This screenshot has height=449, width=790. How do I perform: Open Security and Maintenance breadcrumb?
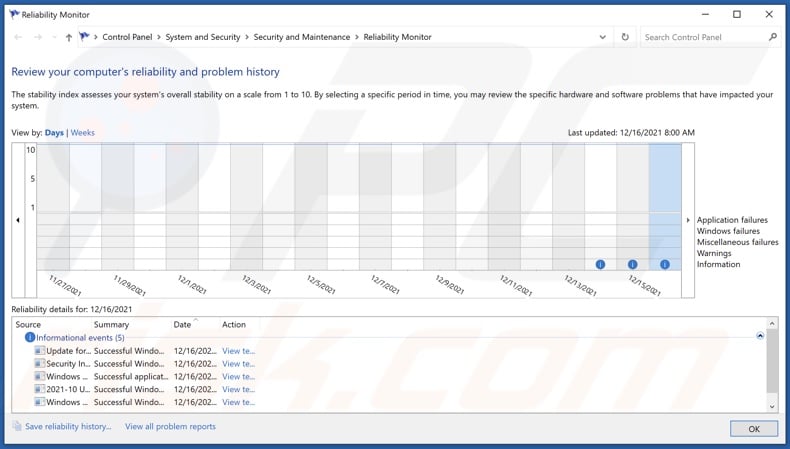301,37
